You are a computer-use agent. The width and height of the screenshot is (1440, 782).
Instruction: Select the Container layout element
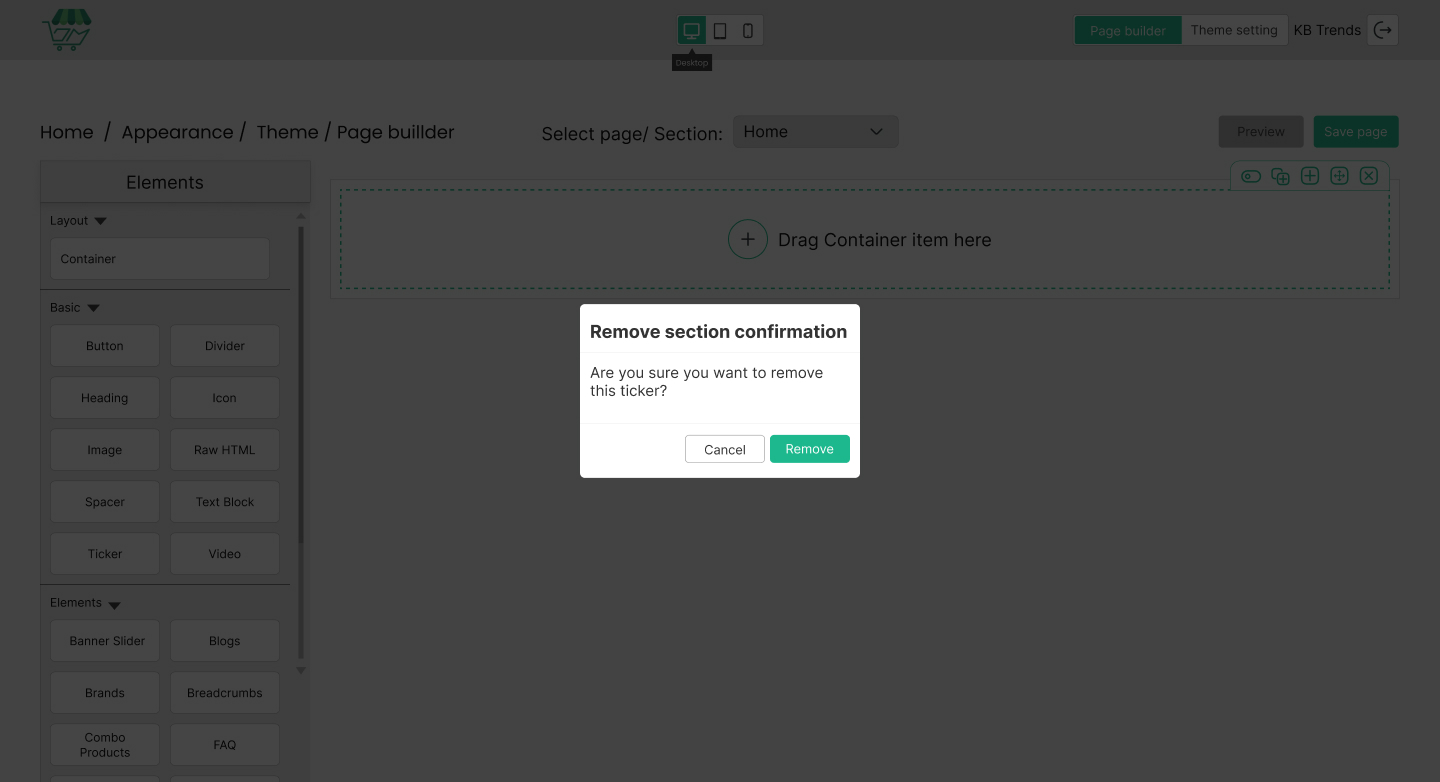tap(160, 259)
